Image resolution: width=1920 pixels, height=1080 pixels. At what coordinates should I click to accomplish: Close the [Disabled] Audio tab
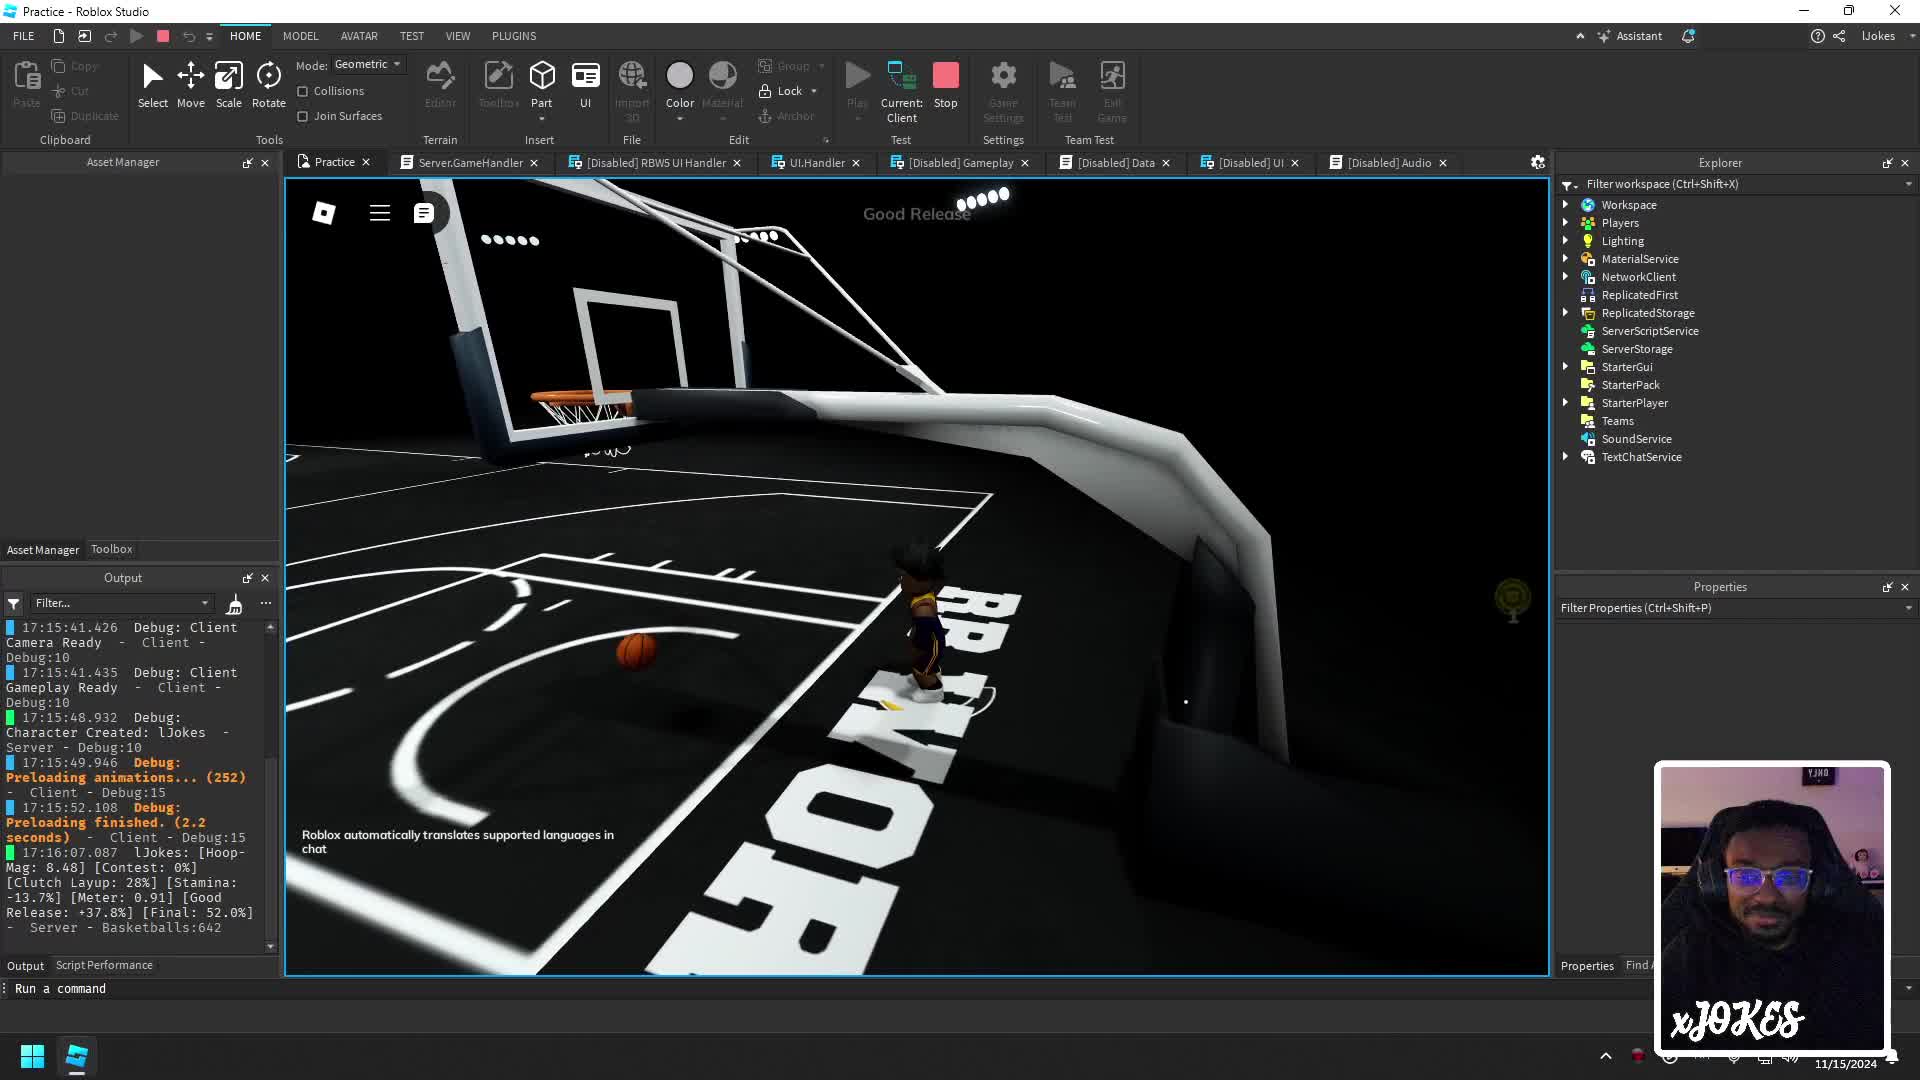coord(1442,163)
